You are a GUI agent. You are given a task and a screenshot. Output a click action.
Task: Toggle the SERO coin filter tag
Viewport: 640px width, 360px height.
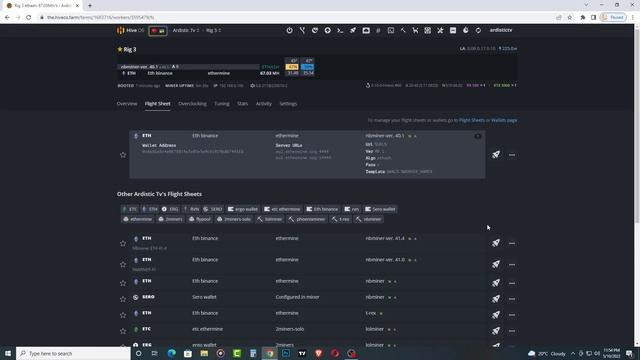pyautogui.click(x=213, y=209)
